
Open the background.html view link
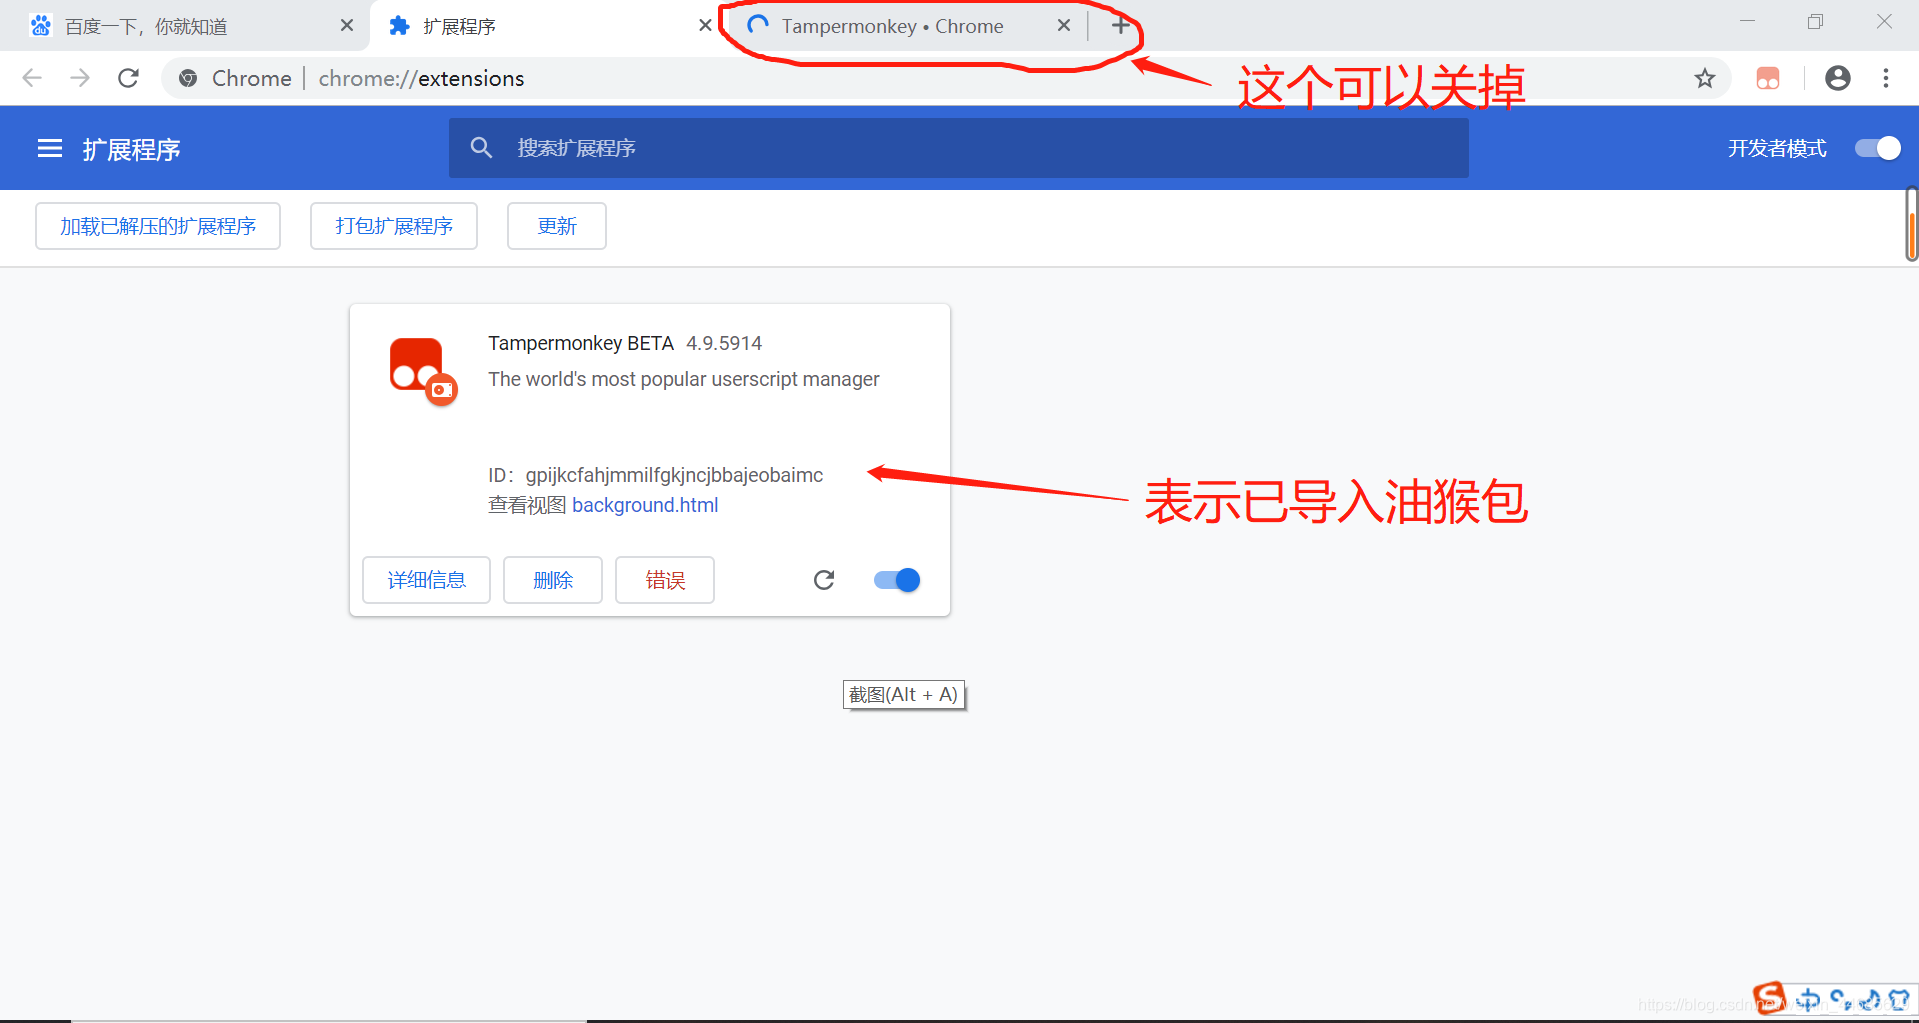point(645,505)
